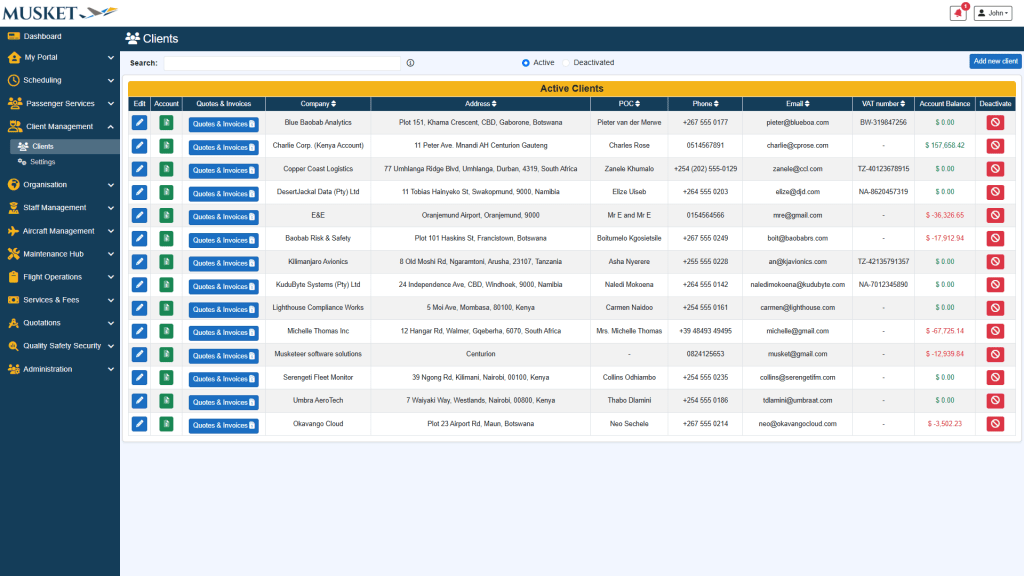Click the Add new client button
The image size is (1024, 576).
click(995, 62)
